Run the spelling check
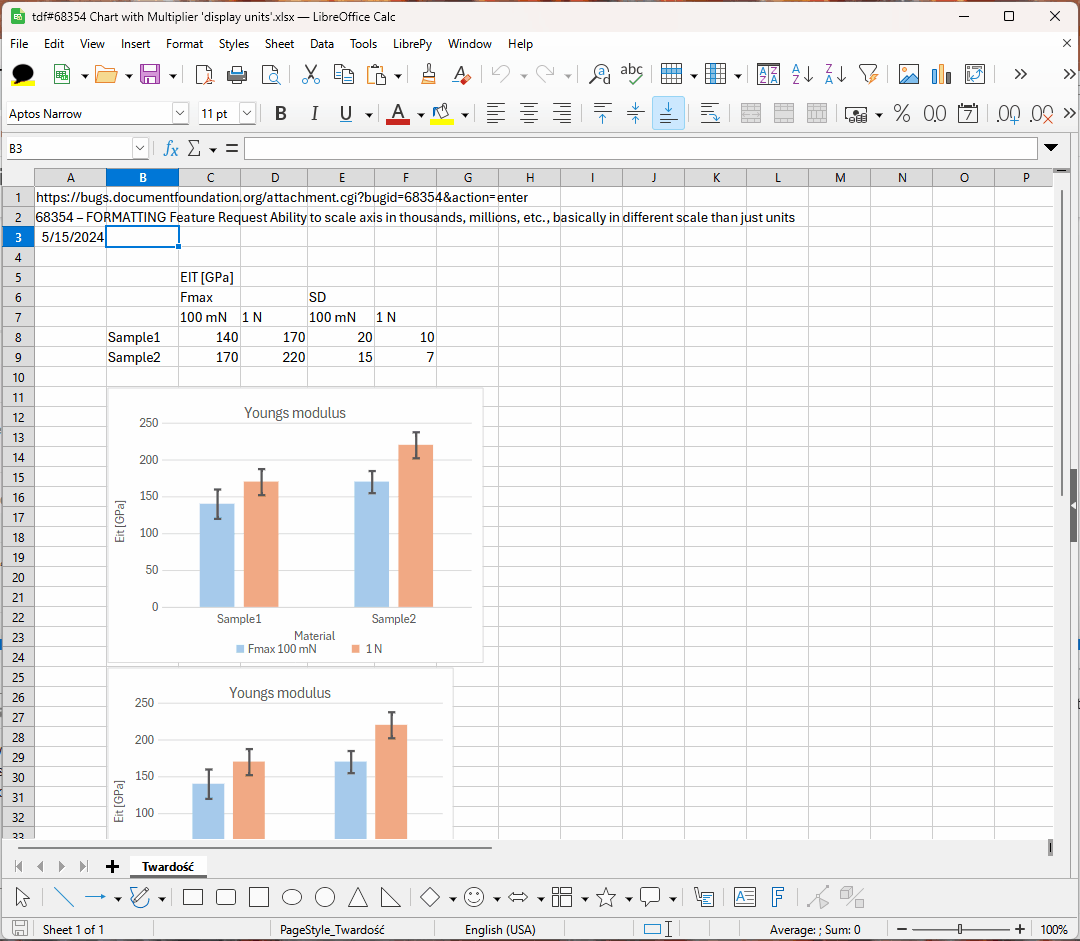This screenshot has height=941, width=1080. [x=632, y=74]
